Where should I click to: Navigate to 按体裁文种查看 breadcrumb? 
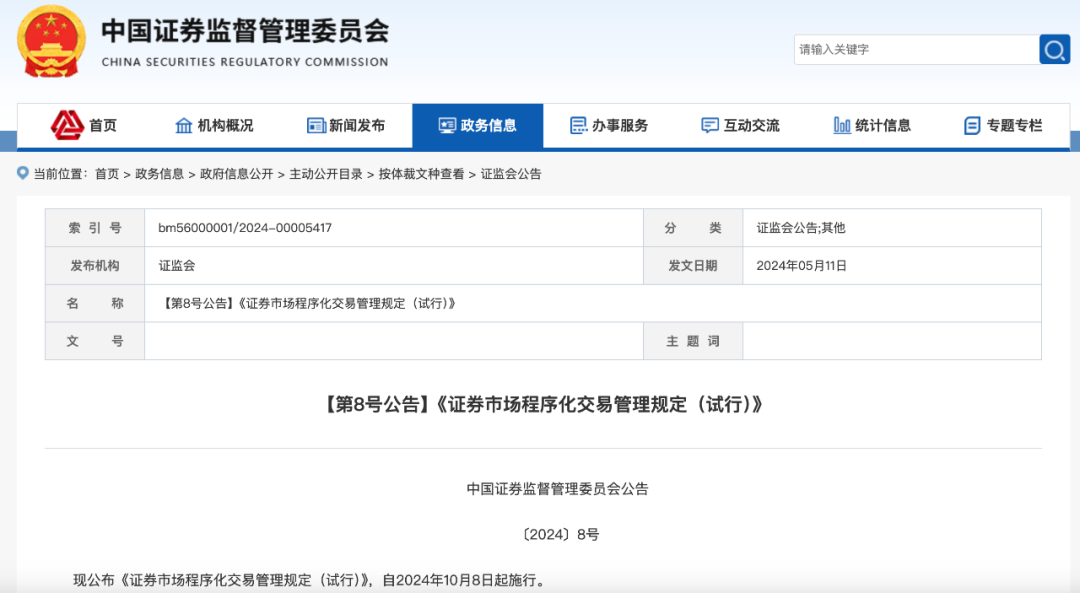click(422, 174)
